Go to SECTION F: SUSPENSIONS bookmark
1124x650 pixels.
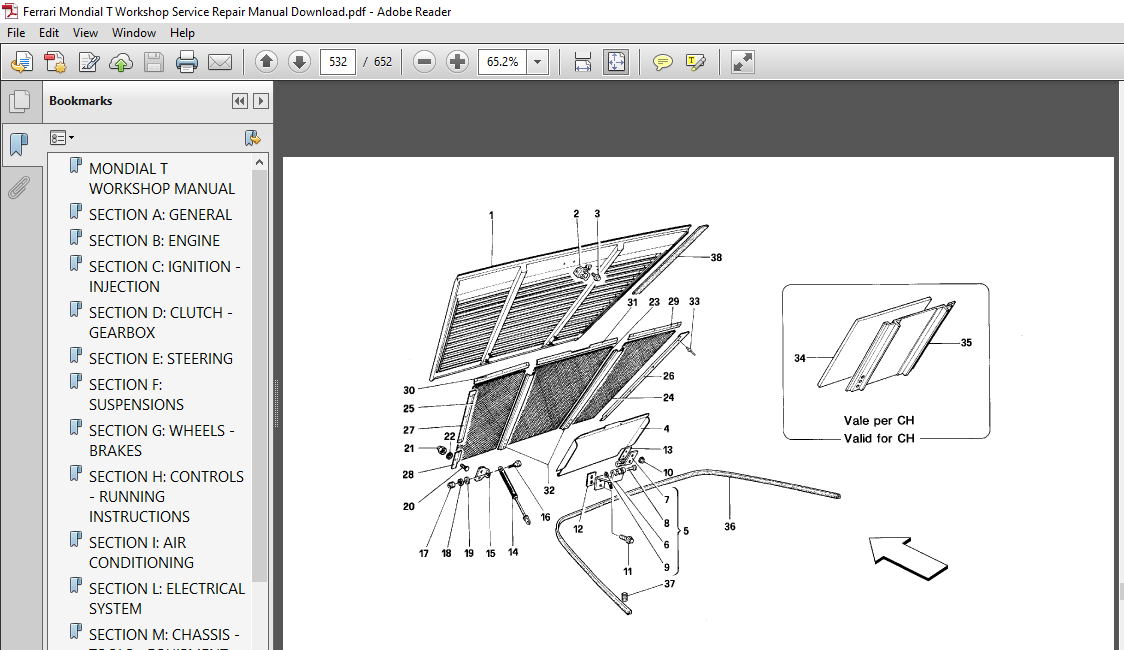[136, 394]
